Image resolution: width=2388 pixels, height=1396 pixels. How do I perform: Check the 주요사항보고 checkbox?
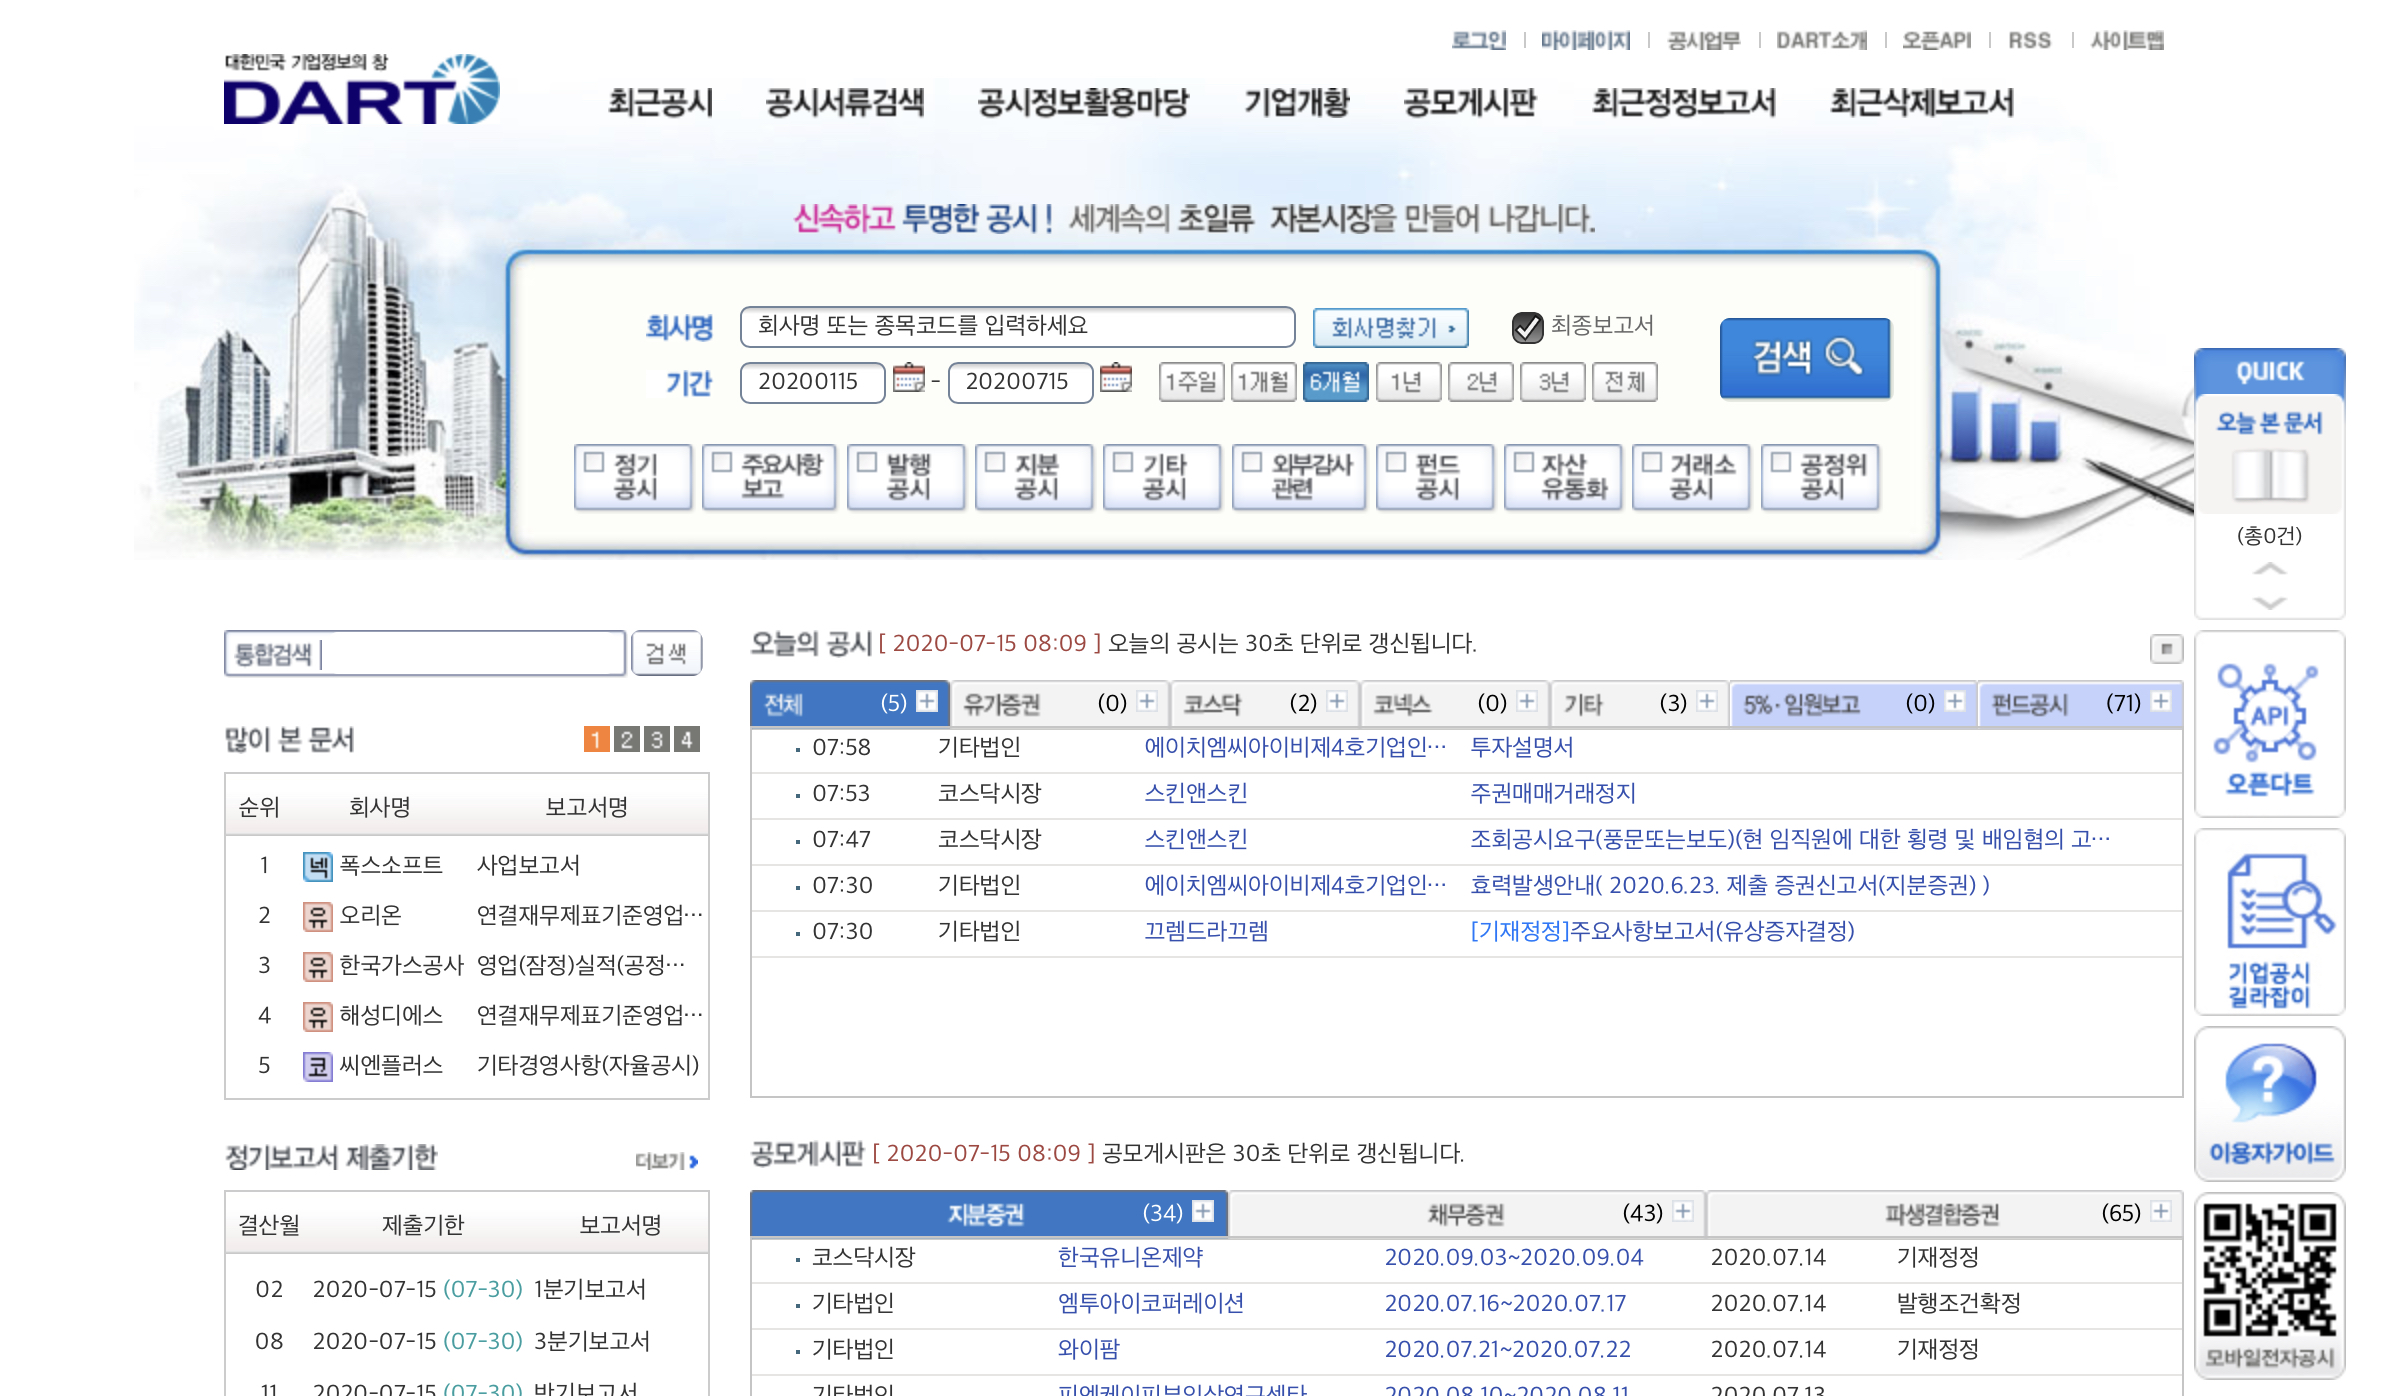(722, 462)
